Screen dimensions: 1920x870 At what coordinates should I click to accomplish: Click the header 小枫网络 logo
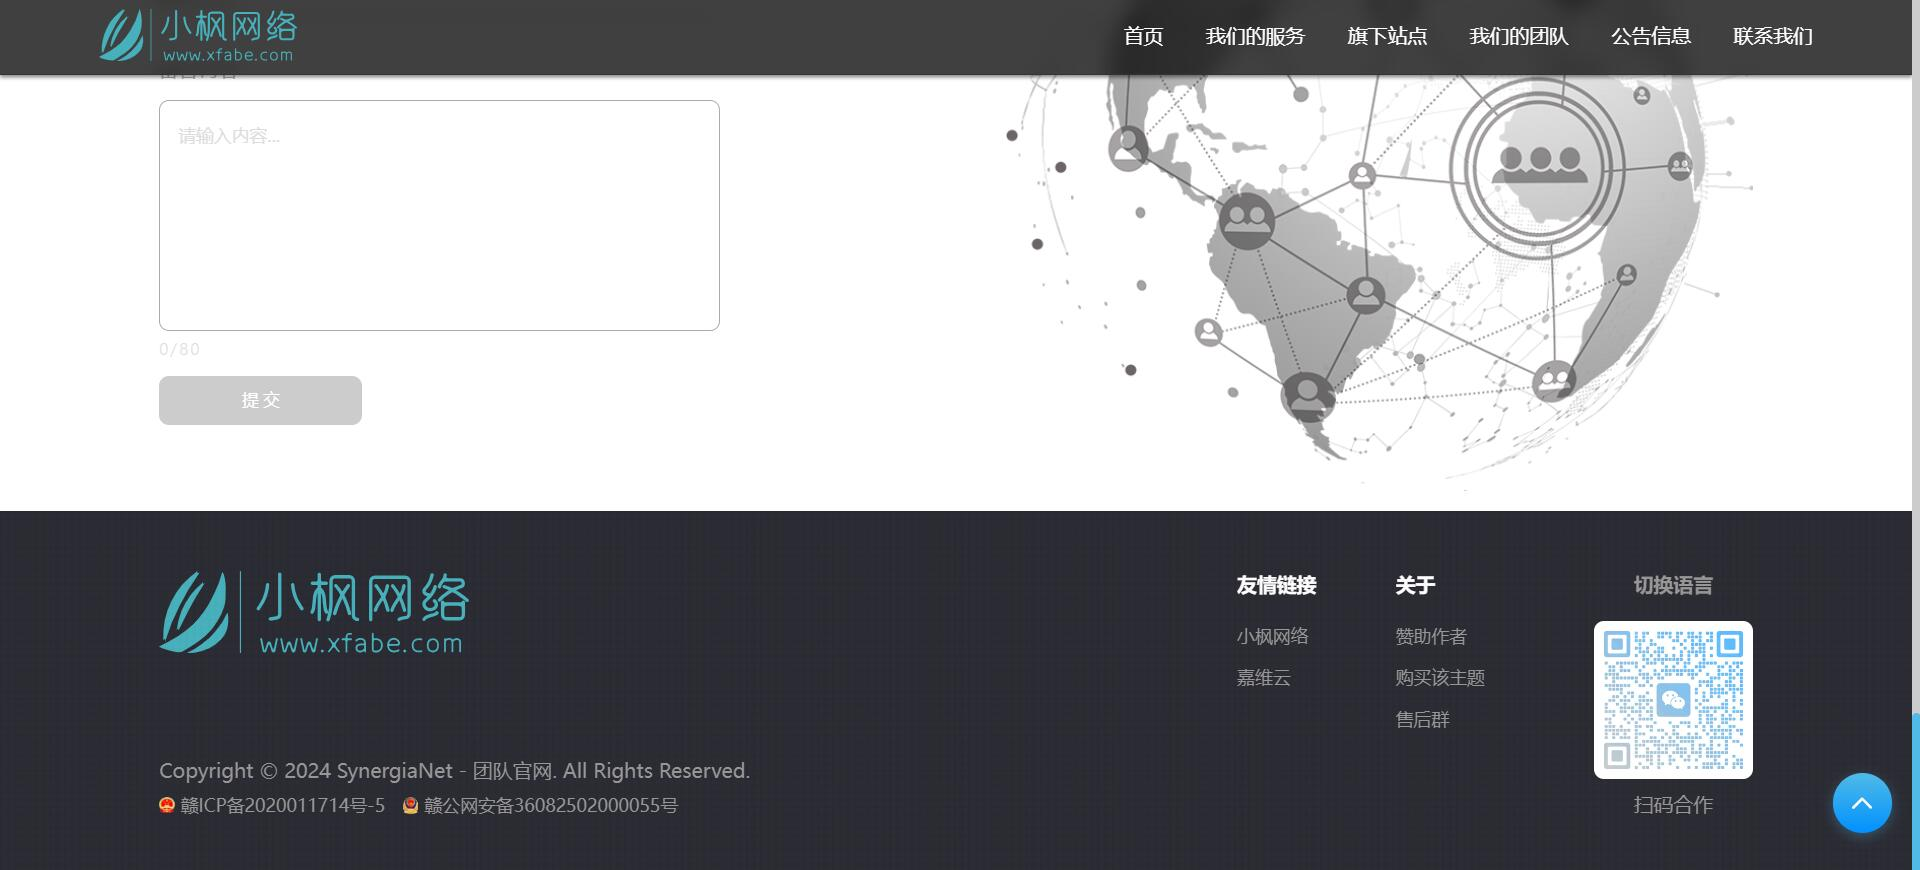tap(198, 36)
